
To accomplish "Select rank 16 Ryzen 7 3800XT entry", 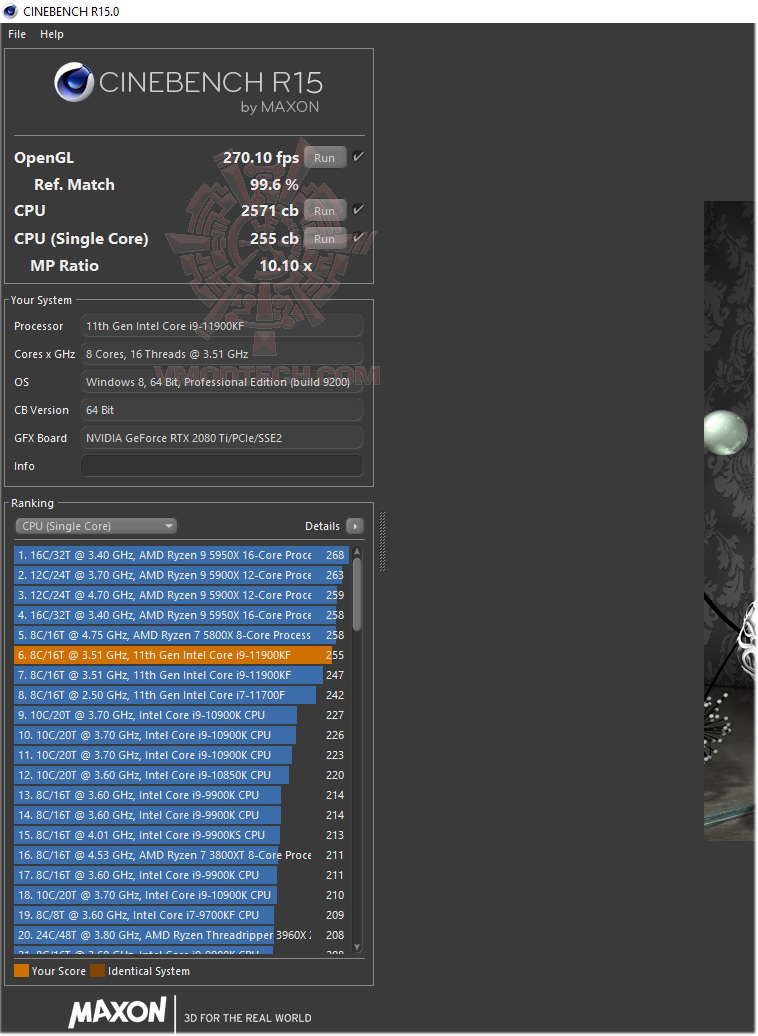I will click(x=182, y=855).
